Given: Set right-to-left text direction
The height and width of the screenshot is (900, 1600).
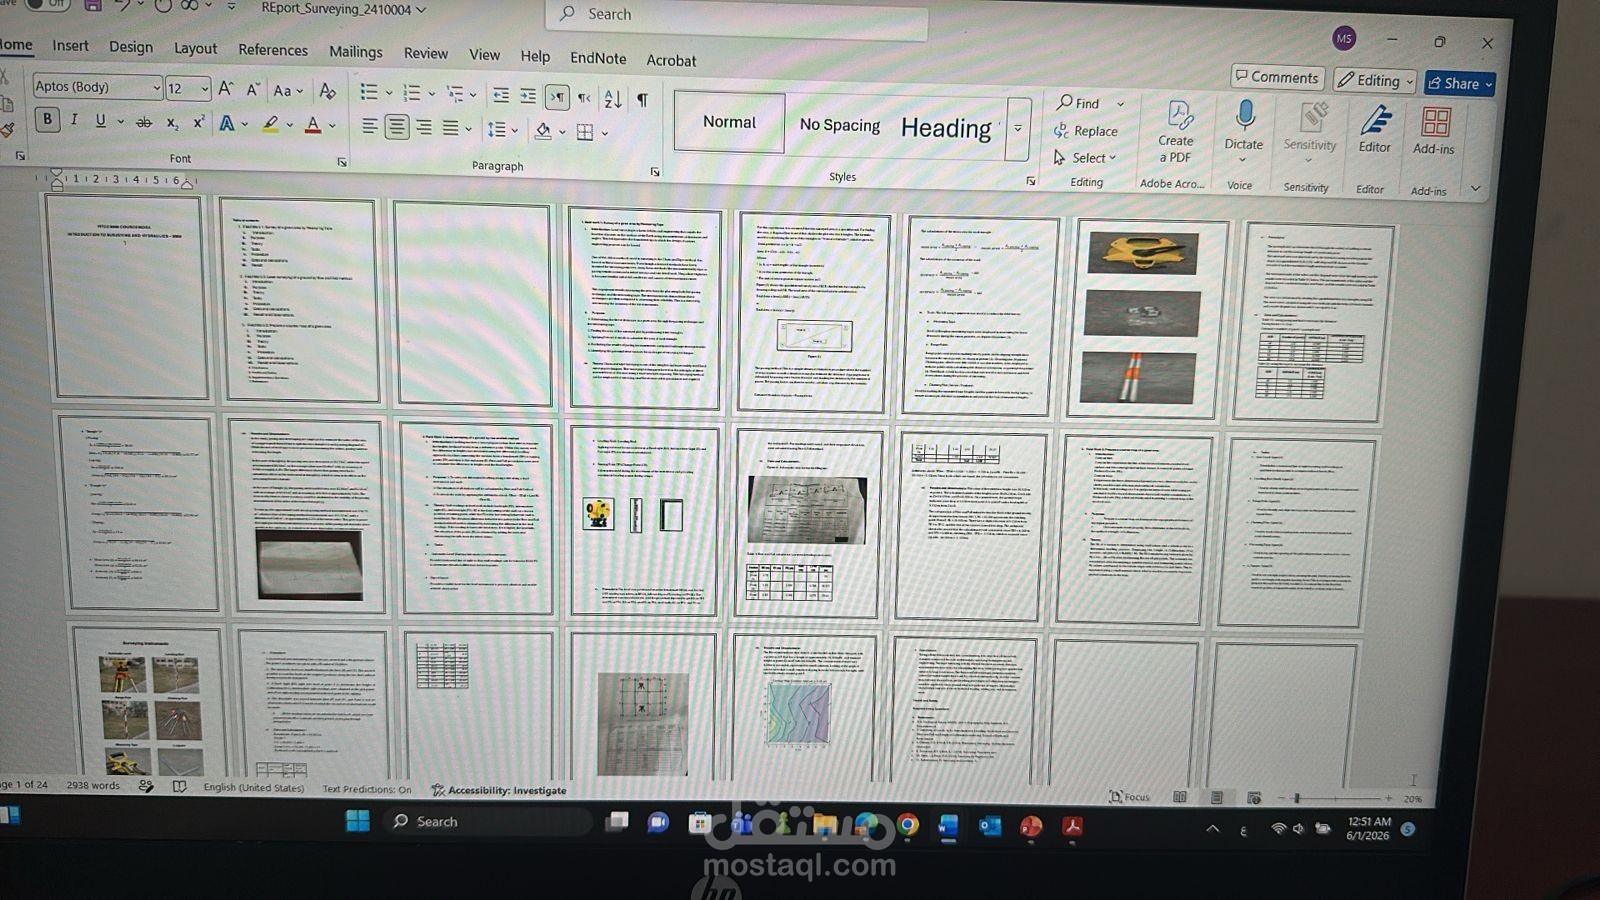Looking at the screenshot, I should 584,98.
